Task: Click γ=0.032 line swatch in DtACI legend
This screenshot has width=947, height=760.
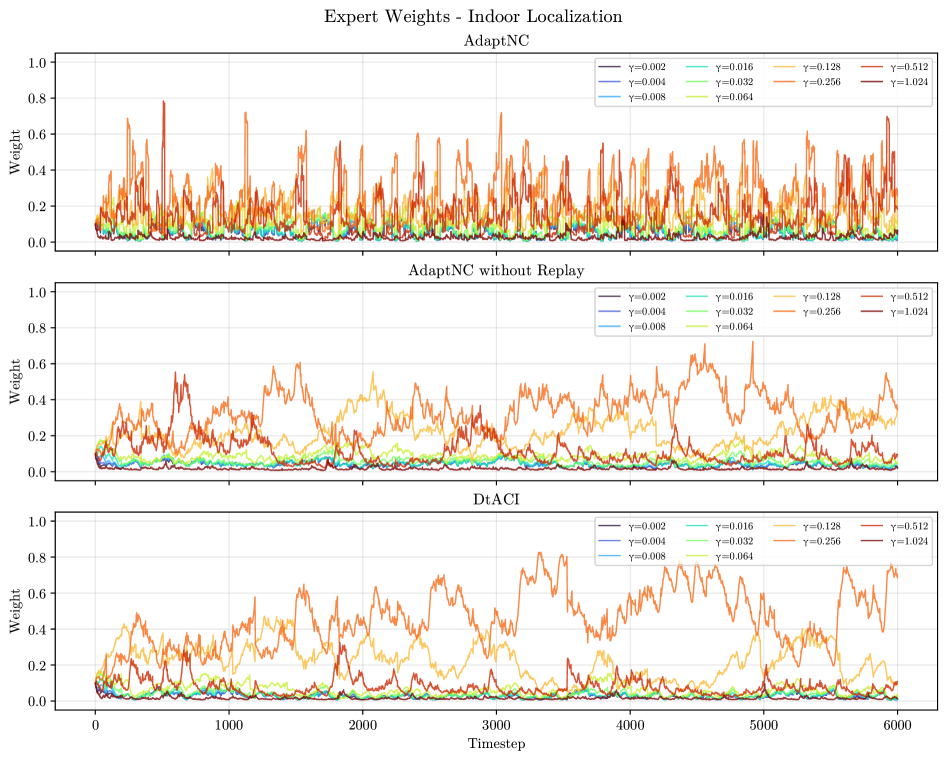Action: point(698,541)
